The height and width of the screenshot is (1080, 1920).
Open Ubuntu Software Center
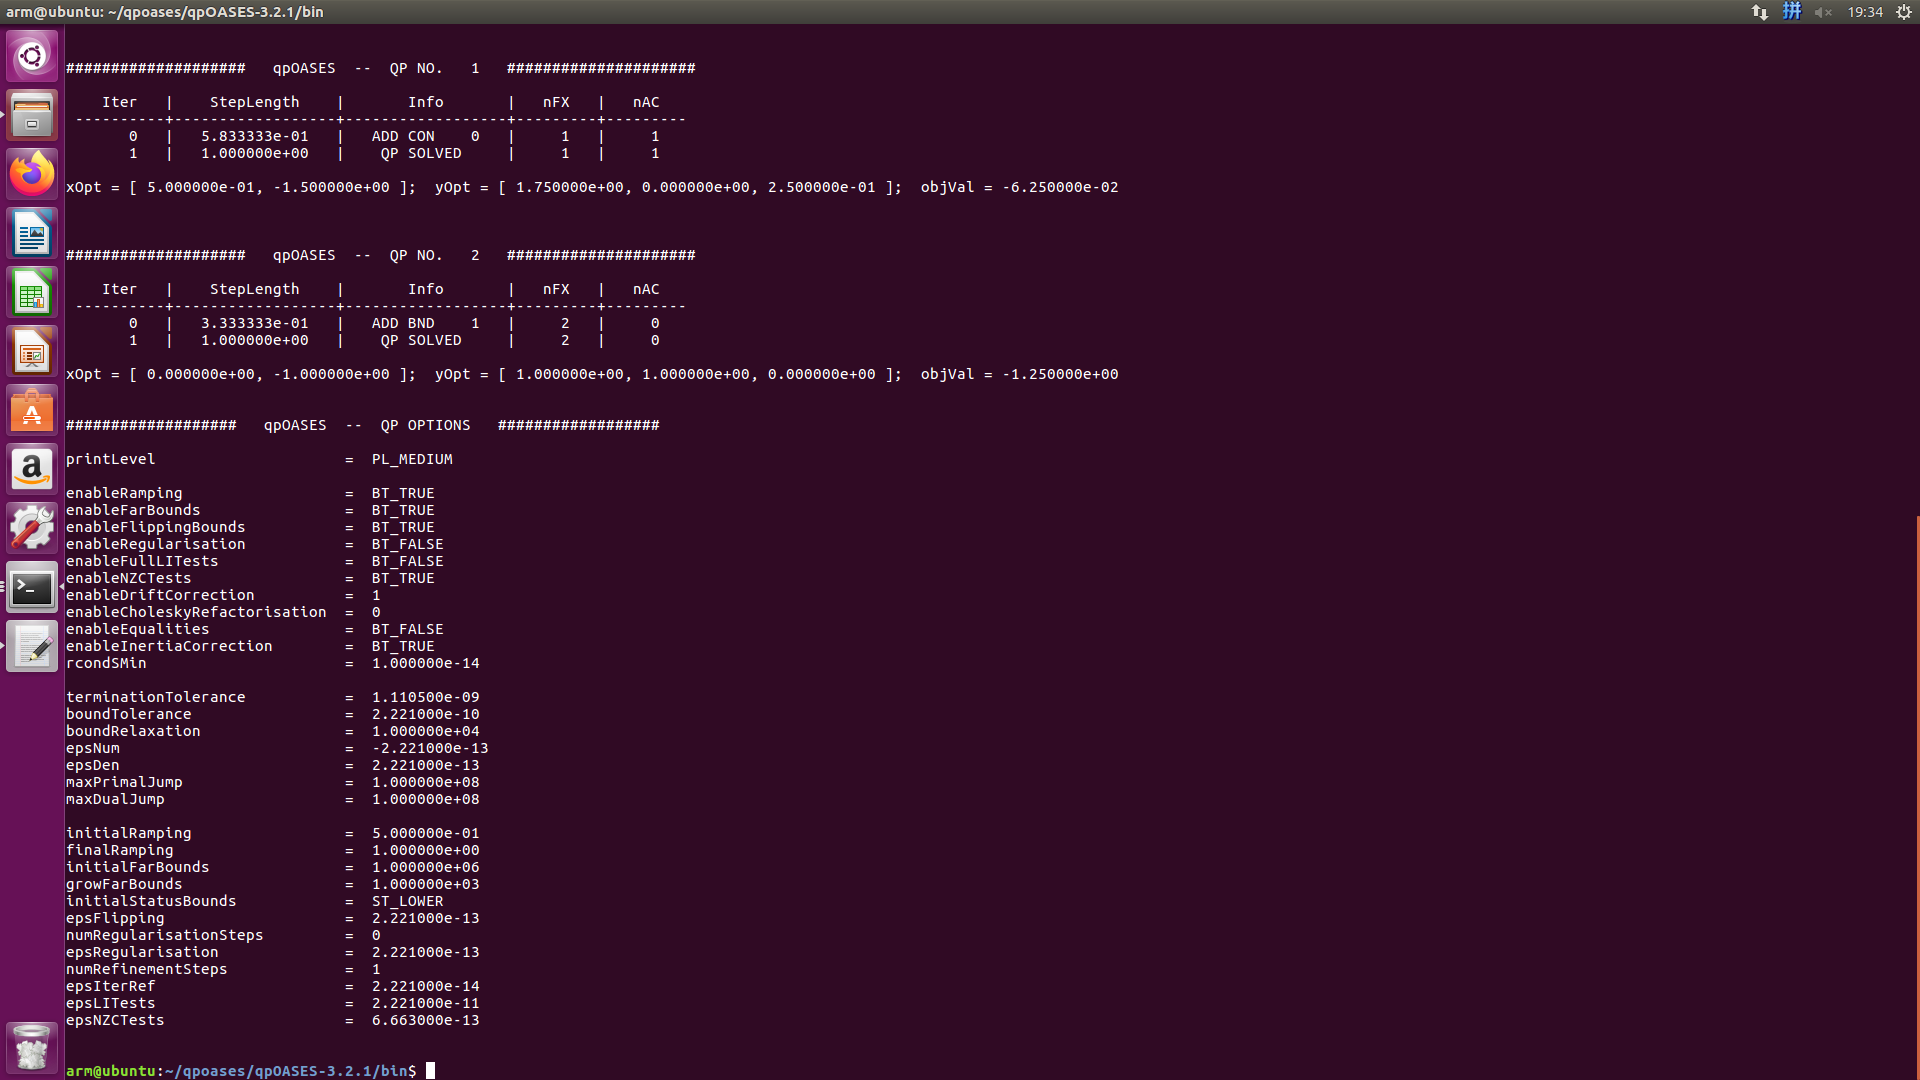tap(32, 411)
